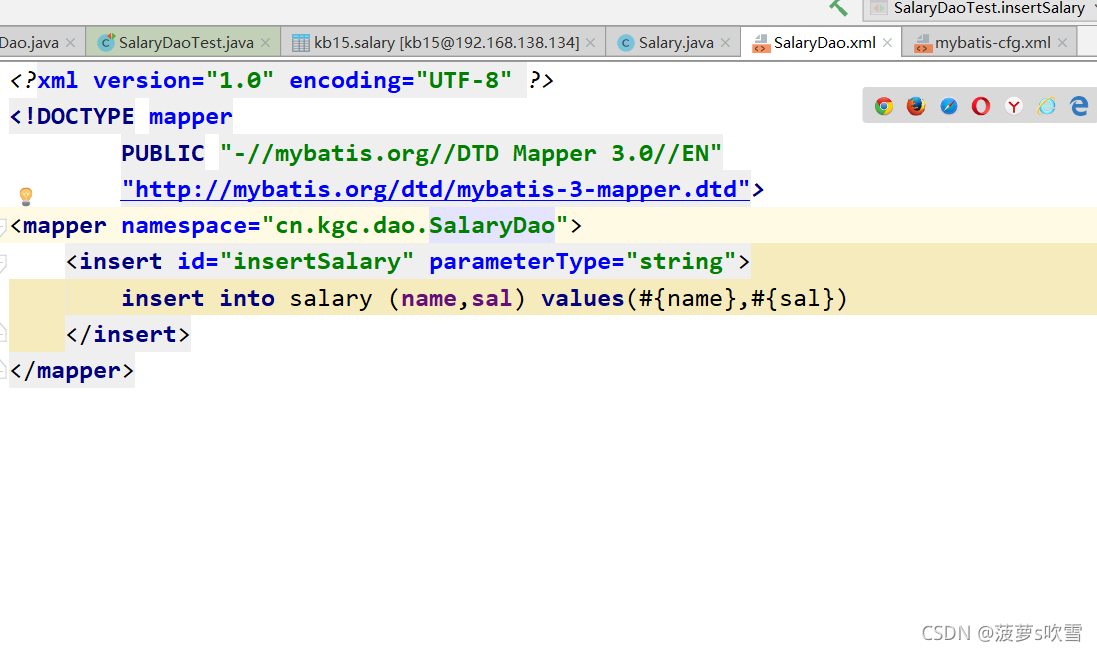Click the encoding value "UTF-8"
The height and width of the screenshot is (651, 1097).
(x=464, y=80)
